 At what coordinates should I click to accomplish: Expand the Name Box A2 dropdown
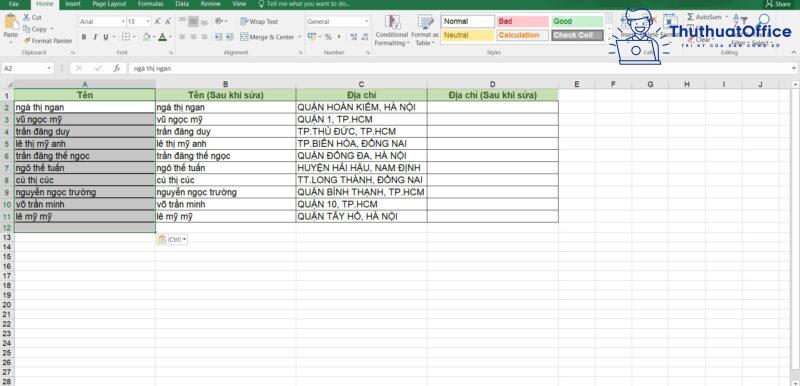click(49, 68)
